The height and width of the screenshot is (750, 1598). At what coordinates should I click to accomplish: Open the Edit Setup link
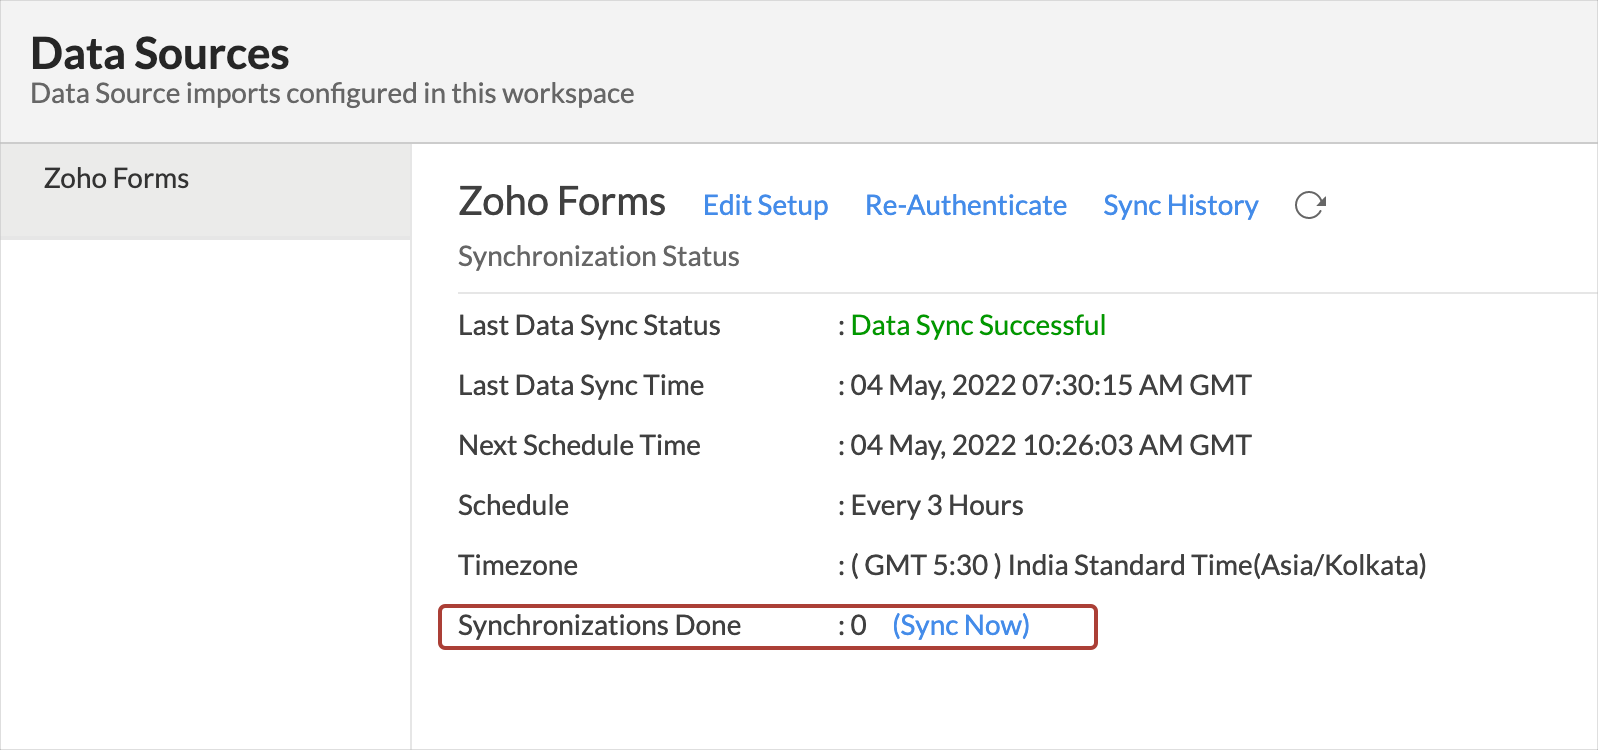[x=765, y=205]
